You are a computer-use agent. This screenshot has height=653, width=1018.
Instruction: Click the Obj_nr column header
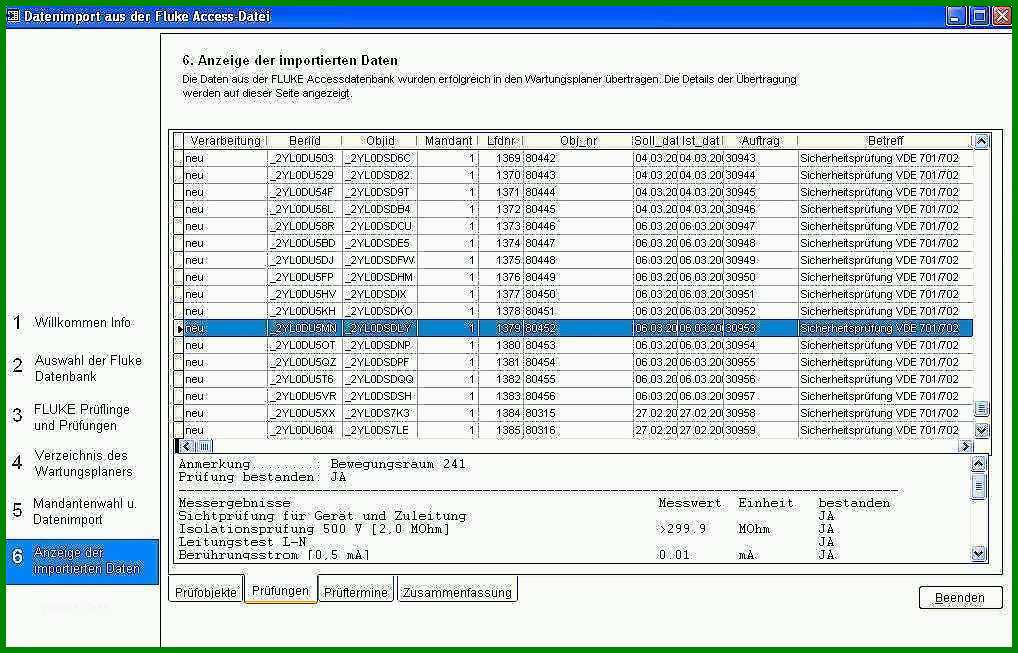(x=578, y=141)
